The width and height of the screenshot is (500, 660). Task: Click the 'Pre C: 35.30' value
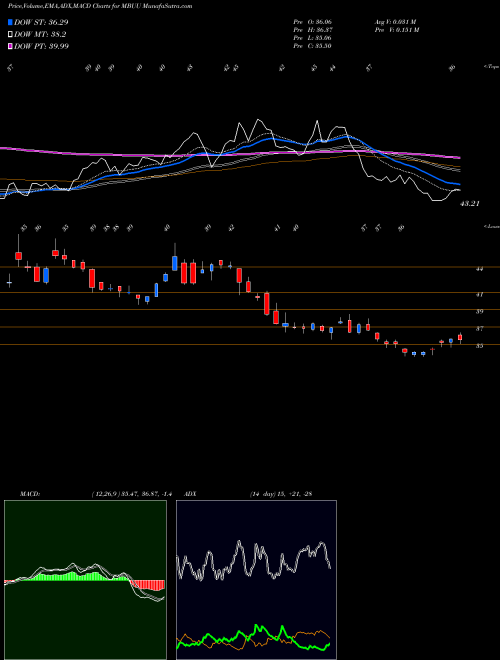[313, 46]
